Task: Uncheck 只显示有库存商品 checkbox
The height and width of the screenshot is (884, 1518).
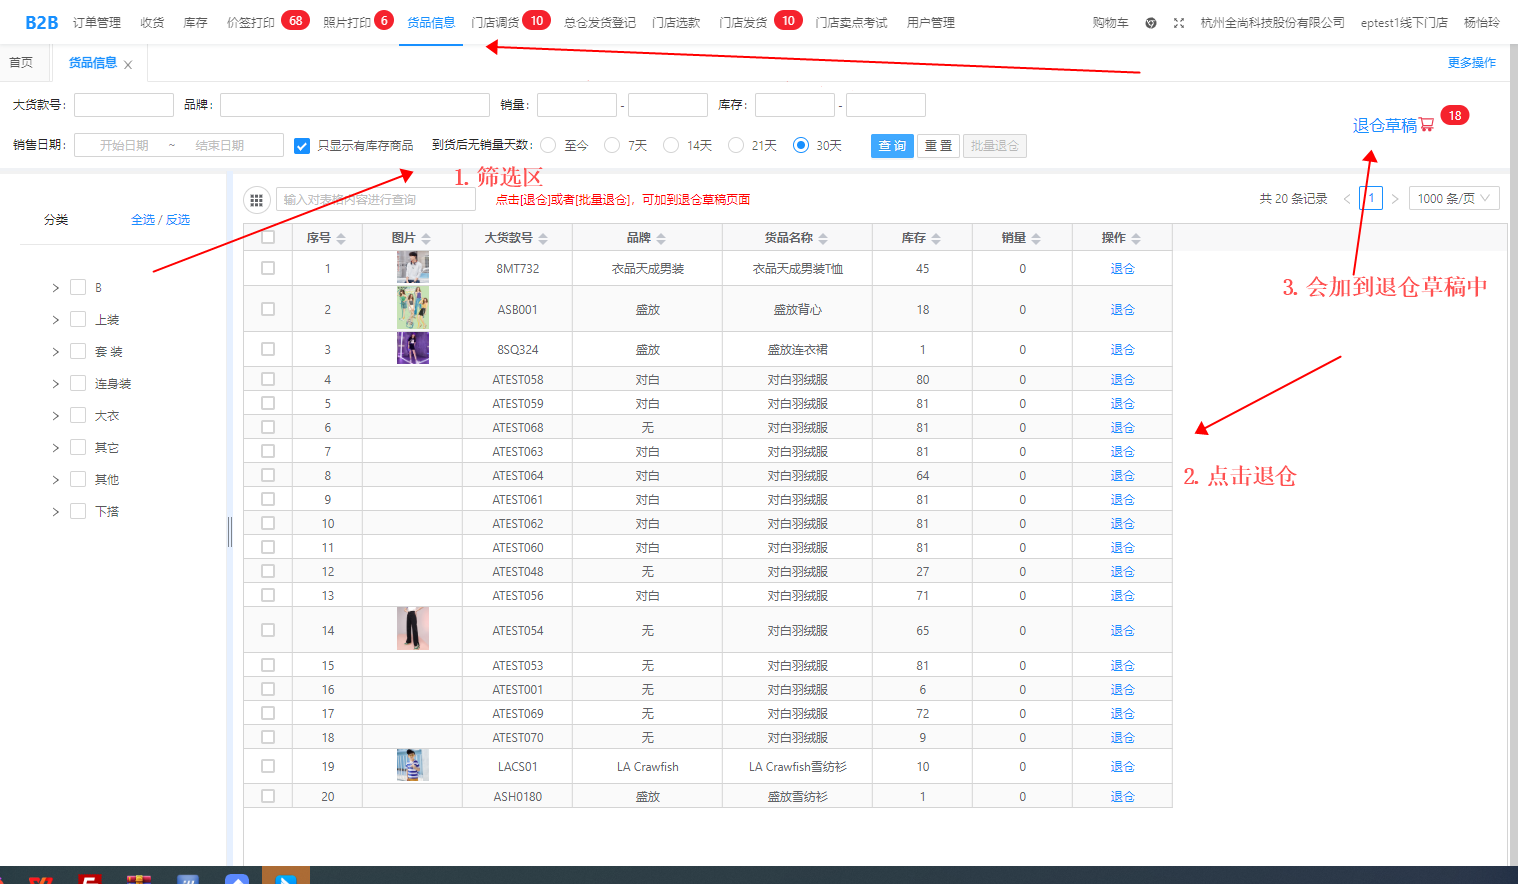Action: tap(302, 146)
